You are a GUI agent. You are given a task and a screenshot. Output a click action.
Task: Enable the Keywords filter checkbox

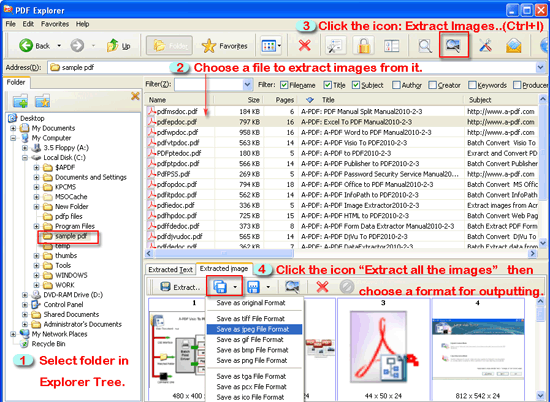coord(472,85)
